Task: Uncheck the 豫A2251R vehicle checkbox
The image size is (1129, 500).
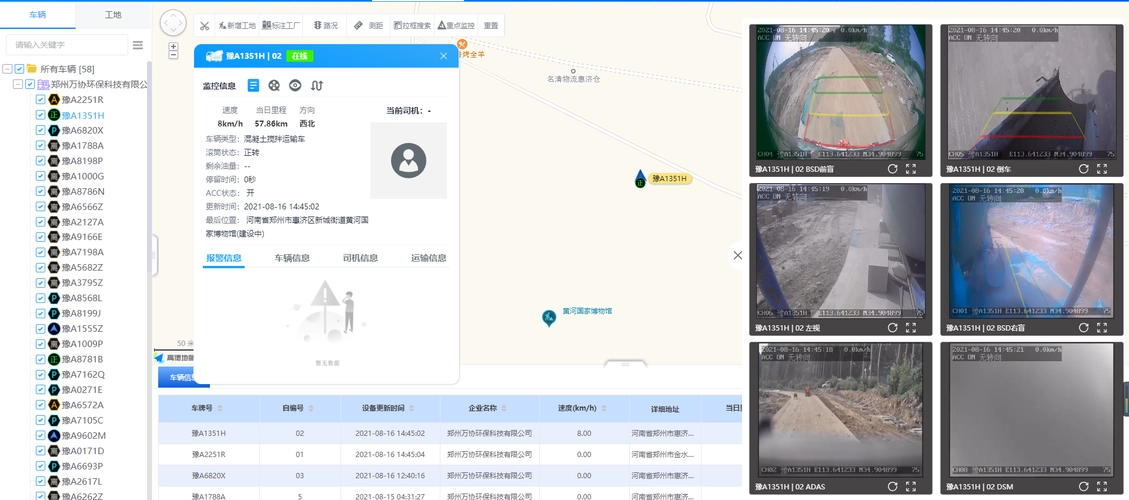Action: point(41,100)
